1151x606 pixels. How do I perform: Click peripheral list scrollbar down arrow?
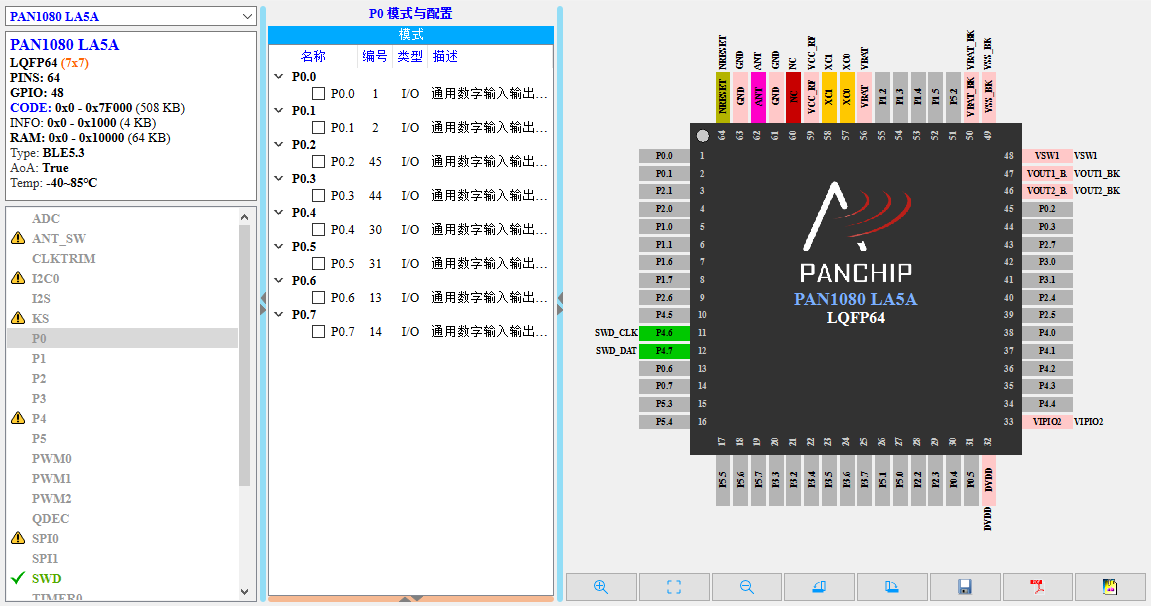244,591
